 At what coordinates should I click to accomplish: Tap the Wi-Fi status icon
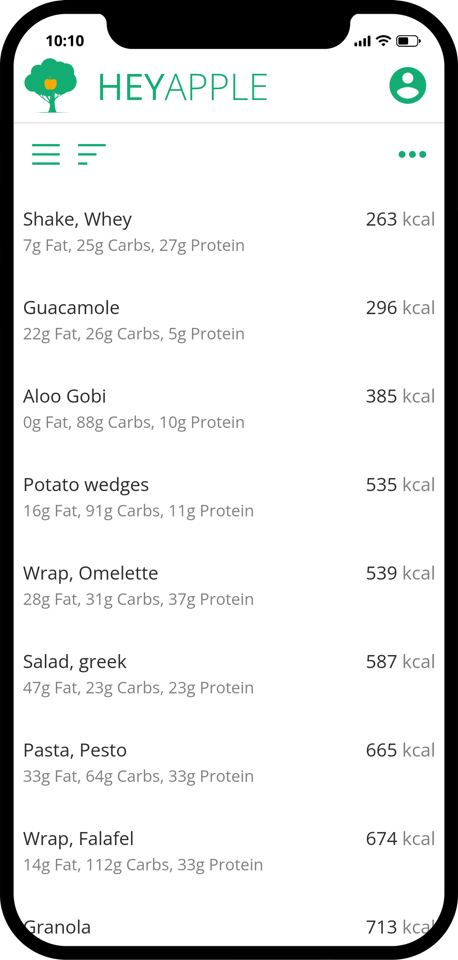pos(383,41)
